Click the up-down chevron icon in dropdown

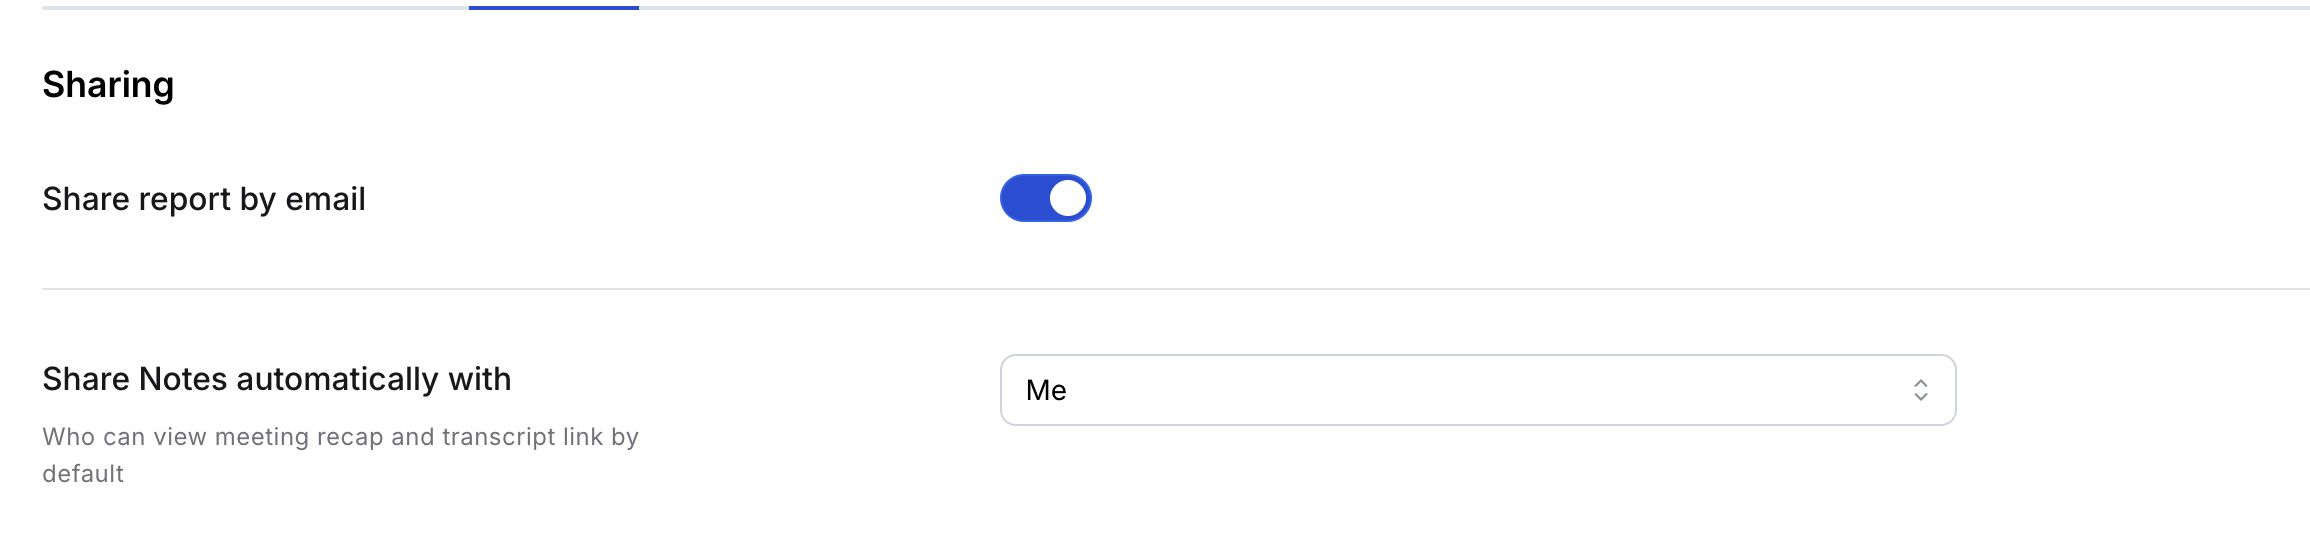(1920, 390)
